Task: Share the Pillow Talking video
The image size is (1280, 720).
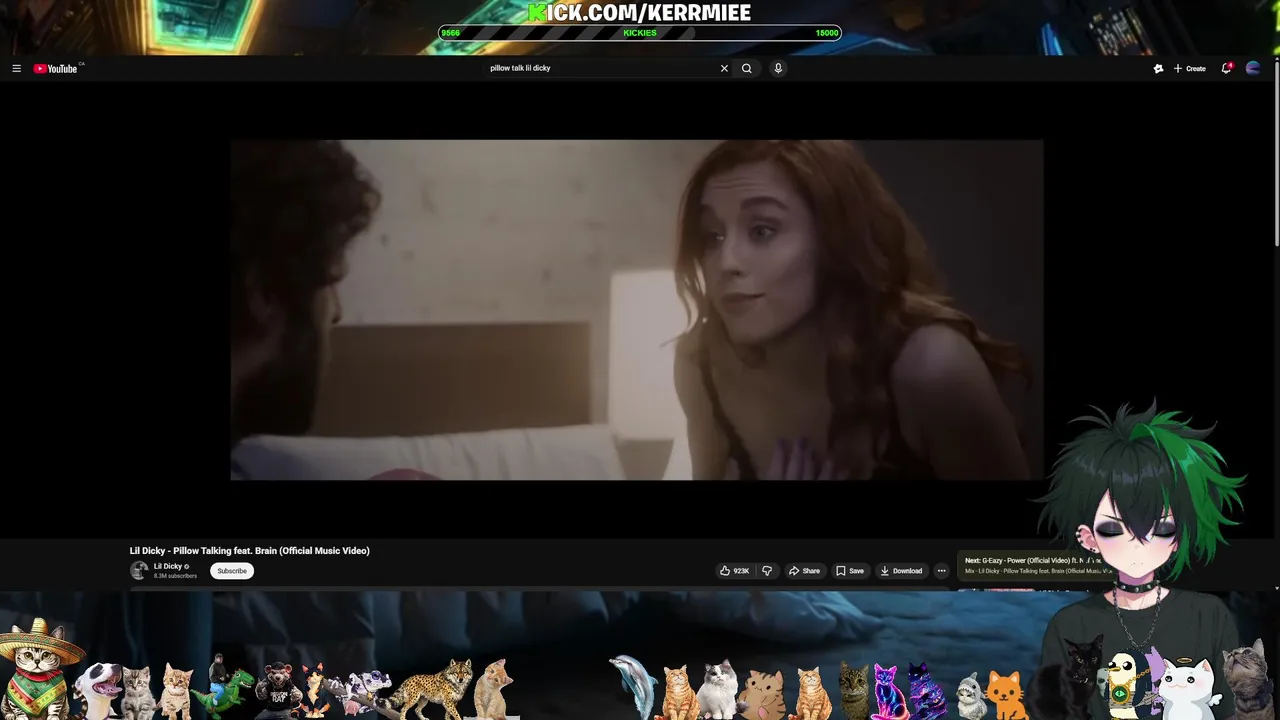Action: point(804,571)
